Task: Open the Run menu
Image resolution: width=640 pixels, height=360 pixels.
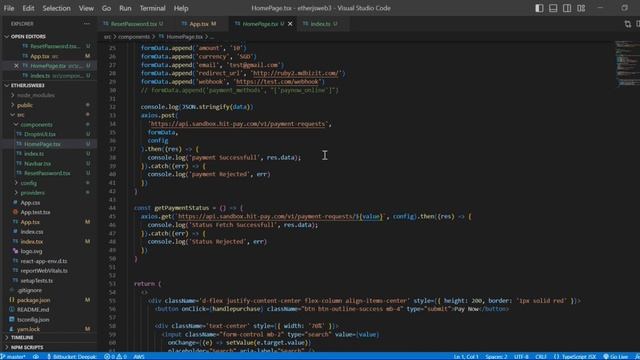Action: click(x=125, y=8)
